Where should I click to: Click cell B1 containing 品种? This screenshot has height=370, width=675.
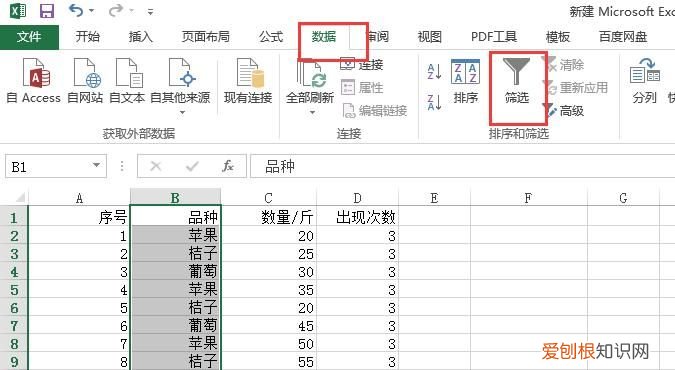pyautogui.click(x=175, y=217)
